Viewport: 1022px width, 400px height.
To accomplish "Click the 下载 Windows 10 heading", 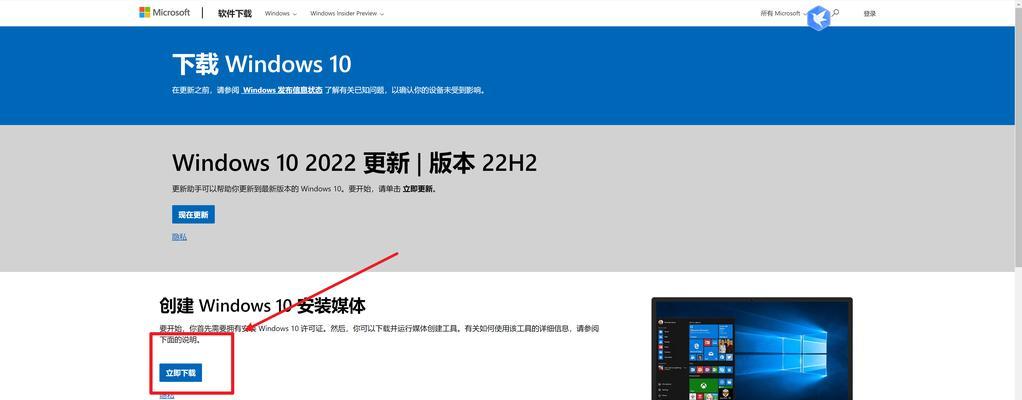I will pos(261,64).
